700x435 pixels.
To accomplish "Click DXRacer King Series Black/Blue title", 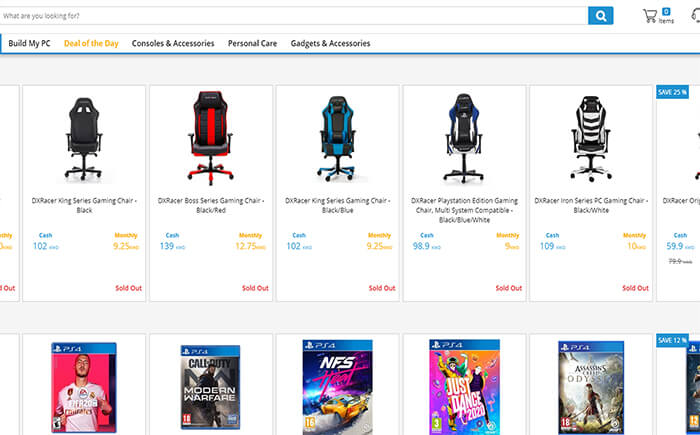I will point(338,205).
